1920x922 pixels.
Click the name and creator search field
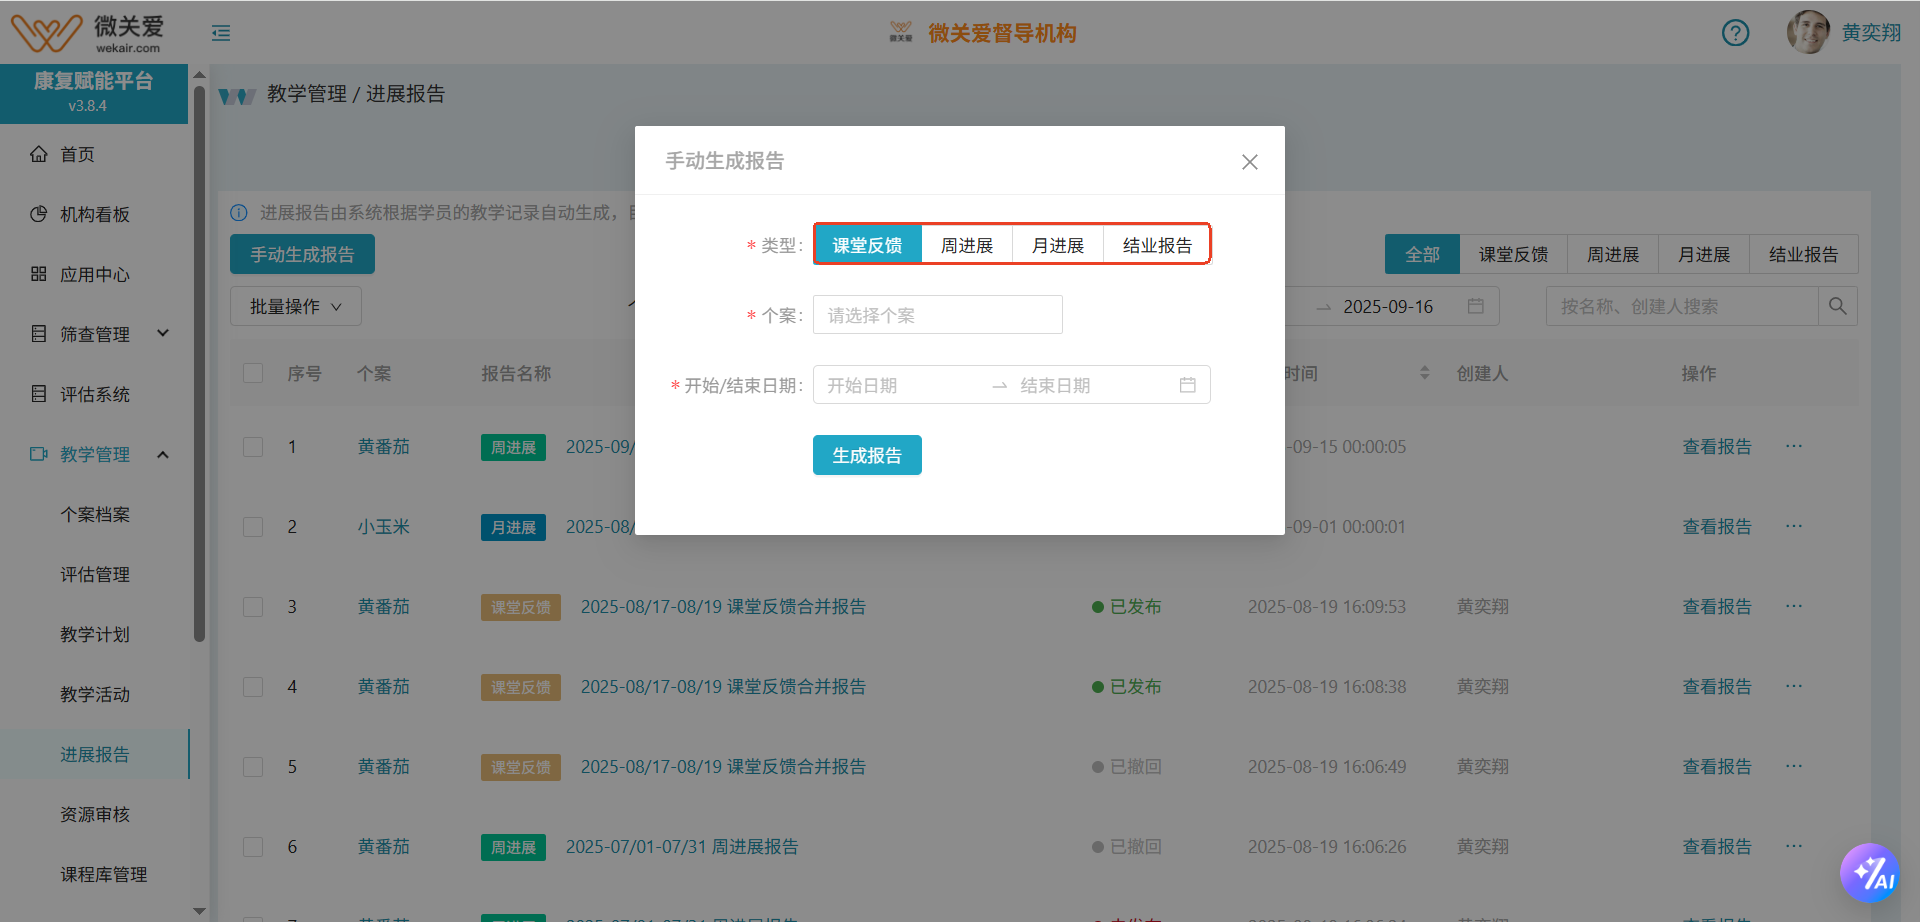[1681, 306]
